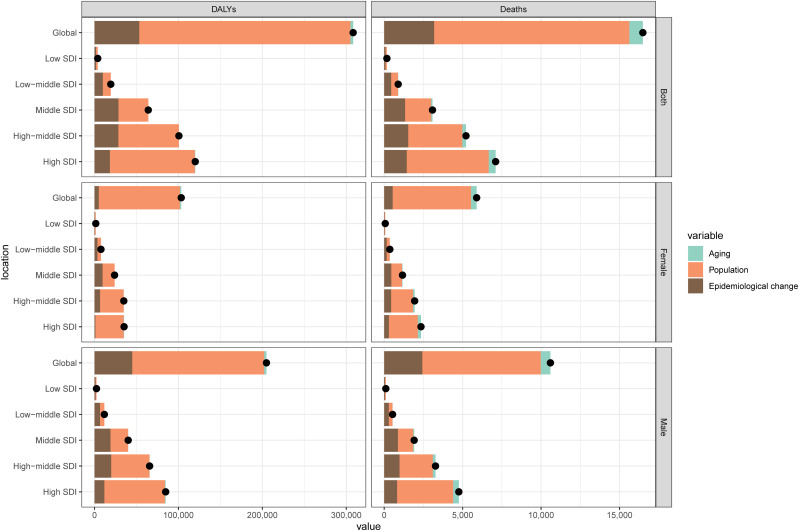The width and height of the screenshot is (799, 531).
Task: Click High SDI orange segment in Female DALYs panel
Action: [x=110, y=327]
